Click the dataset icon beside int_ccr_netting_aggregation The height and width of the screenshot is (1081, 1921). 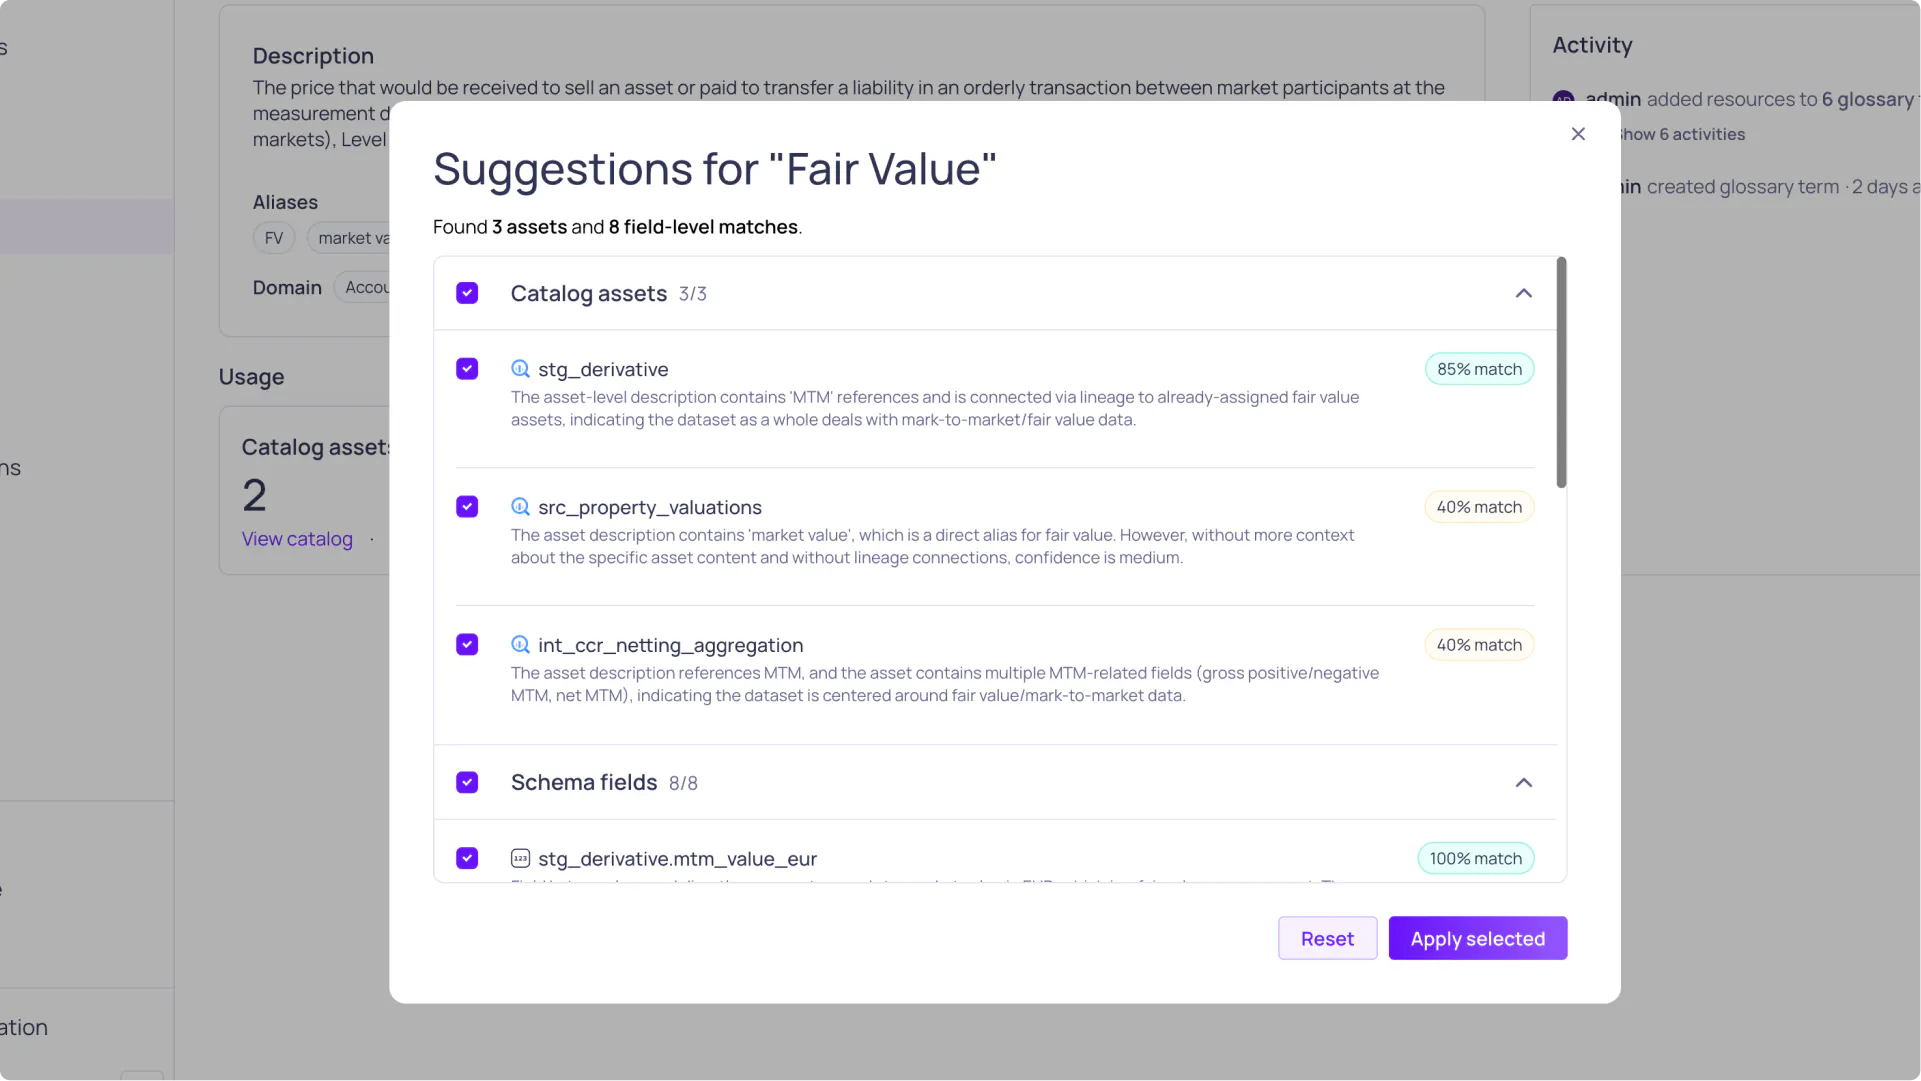pyautogui.click(x=520, y=645)
